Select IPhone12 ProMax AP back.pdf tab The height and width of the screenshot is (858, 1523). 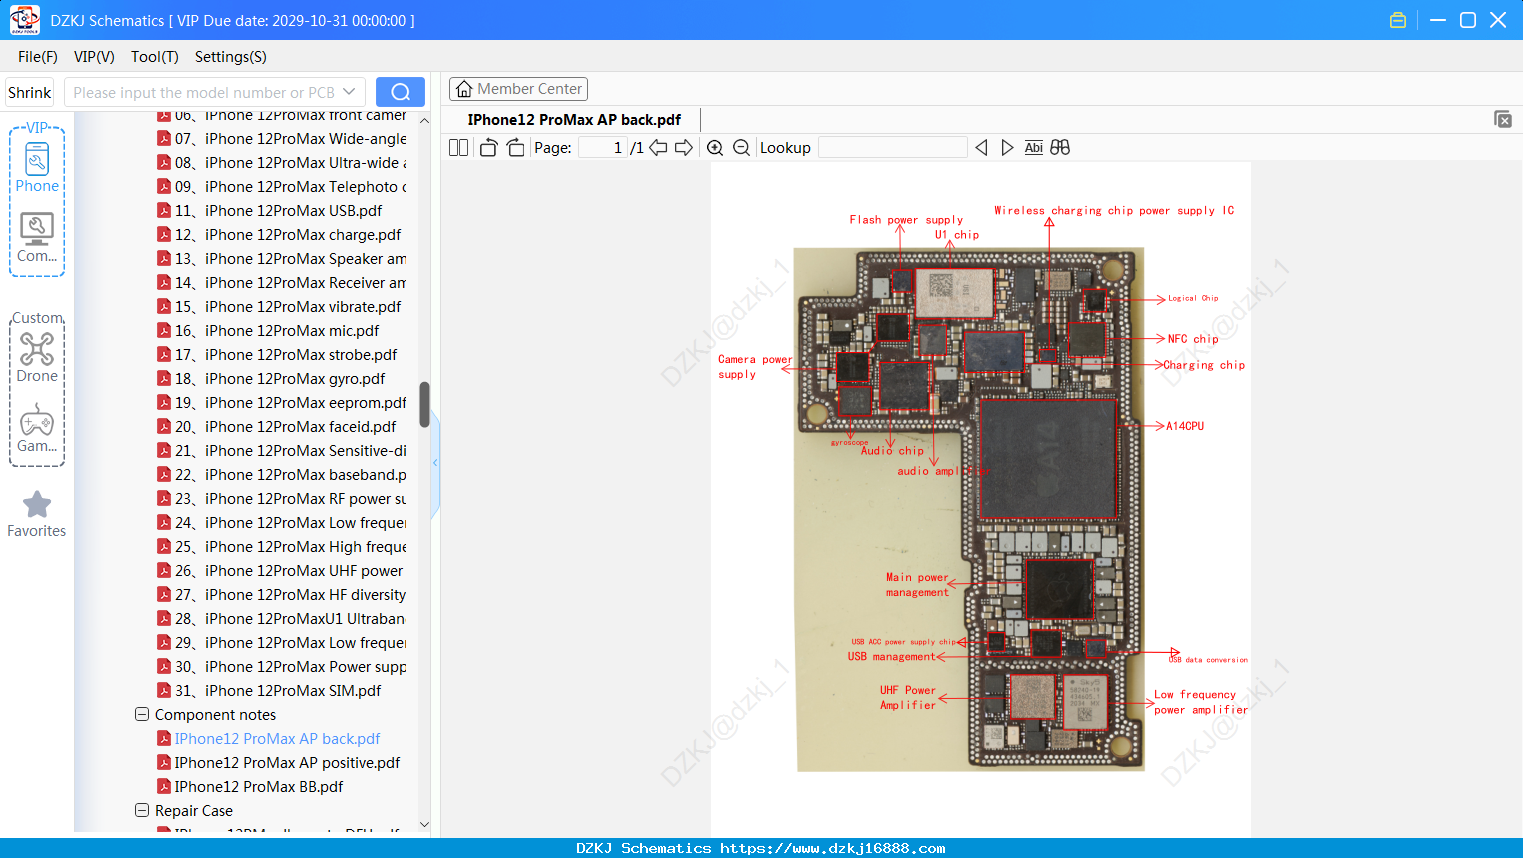[574, 120]
